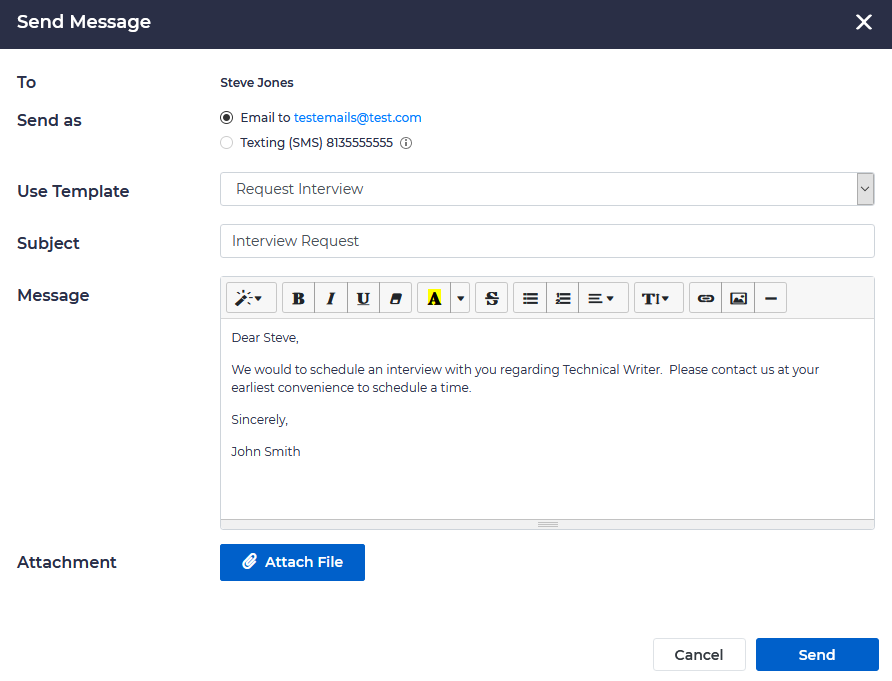View info about texting number 8135555555

(408, 142)
